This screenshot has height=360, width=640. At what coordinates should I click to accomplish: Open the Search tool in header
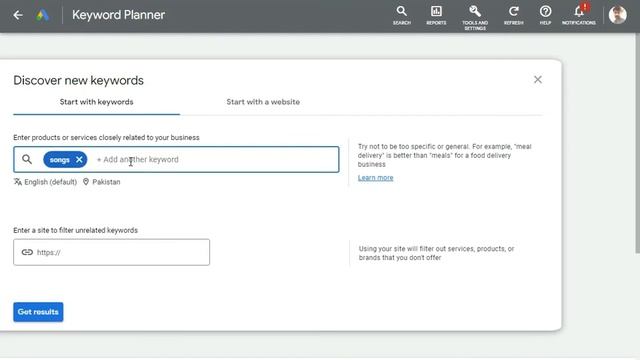click(402, 16)
